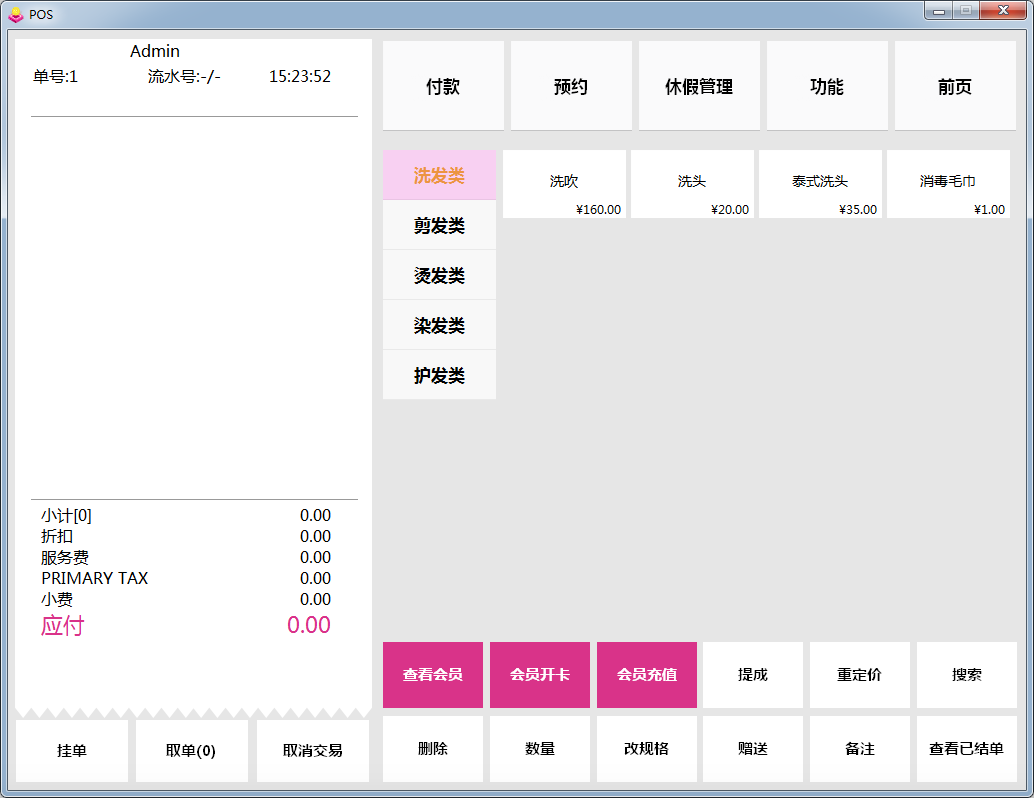Click the 付款 payment button
The height and width of the screenshot is (798, 1034).
(x=443, y=87)
